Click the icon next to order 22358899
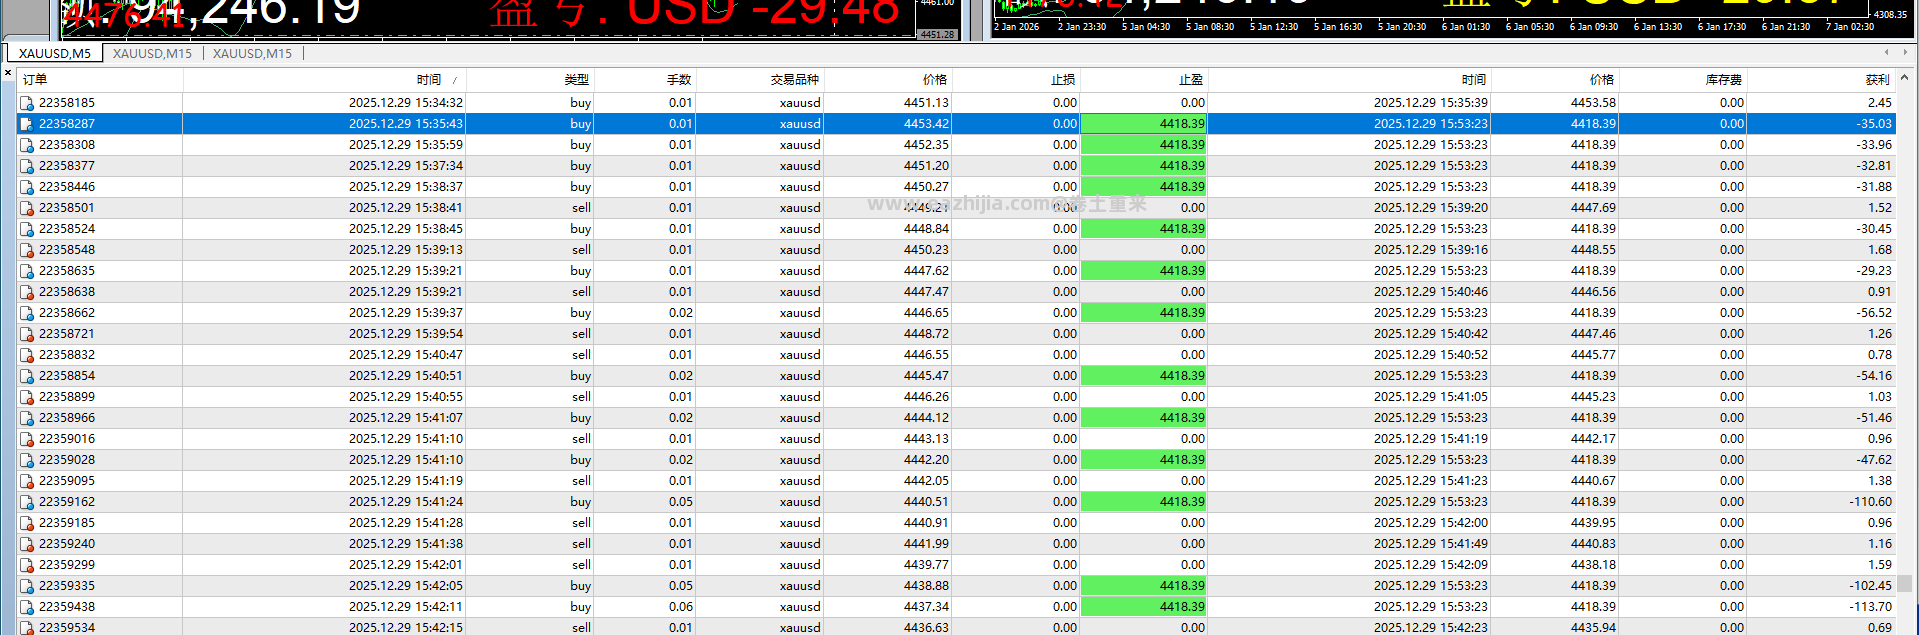The width and height of the screenshot is (1919, 635). point(27,397)
